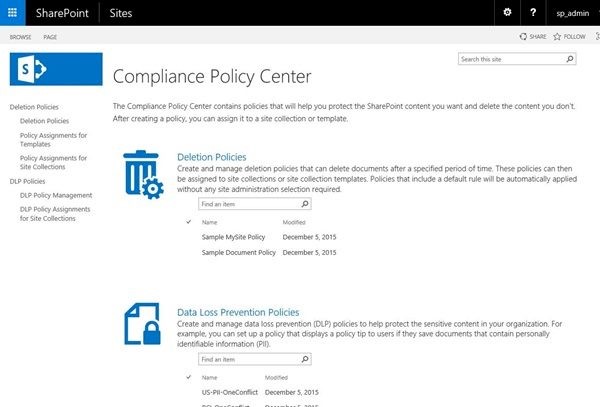Open the Deletion Policies section title link
The width and height of the screenshot is (600, 407).
(212, 157)
